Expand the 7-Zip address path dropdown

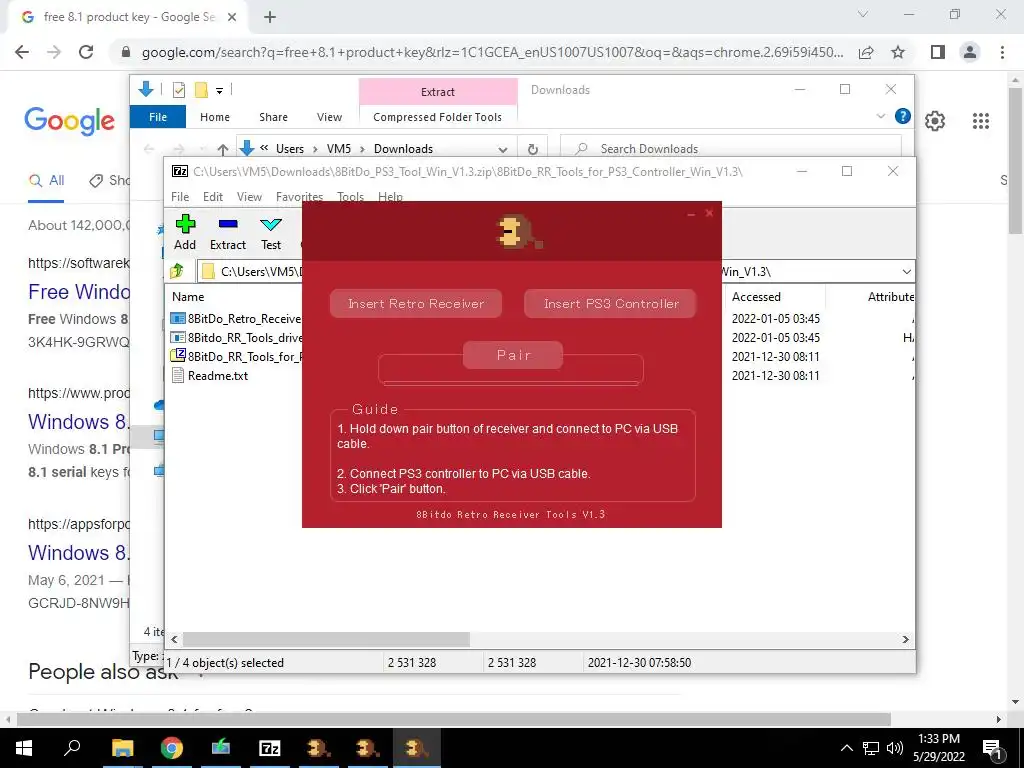click(906, 272)
